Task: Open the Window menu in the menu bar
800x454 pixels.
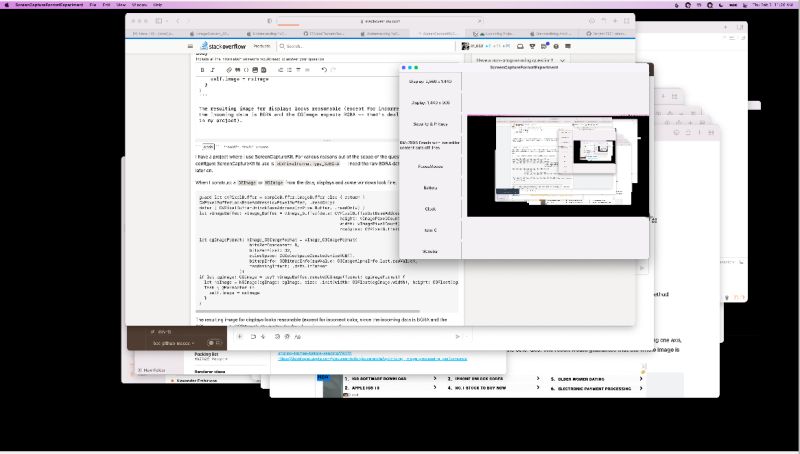Action: point(139,5)
